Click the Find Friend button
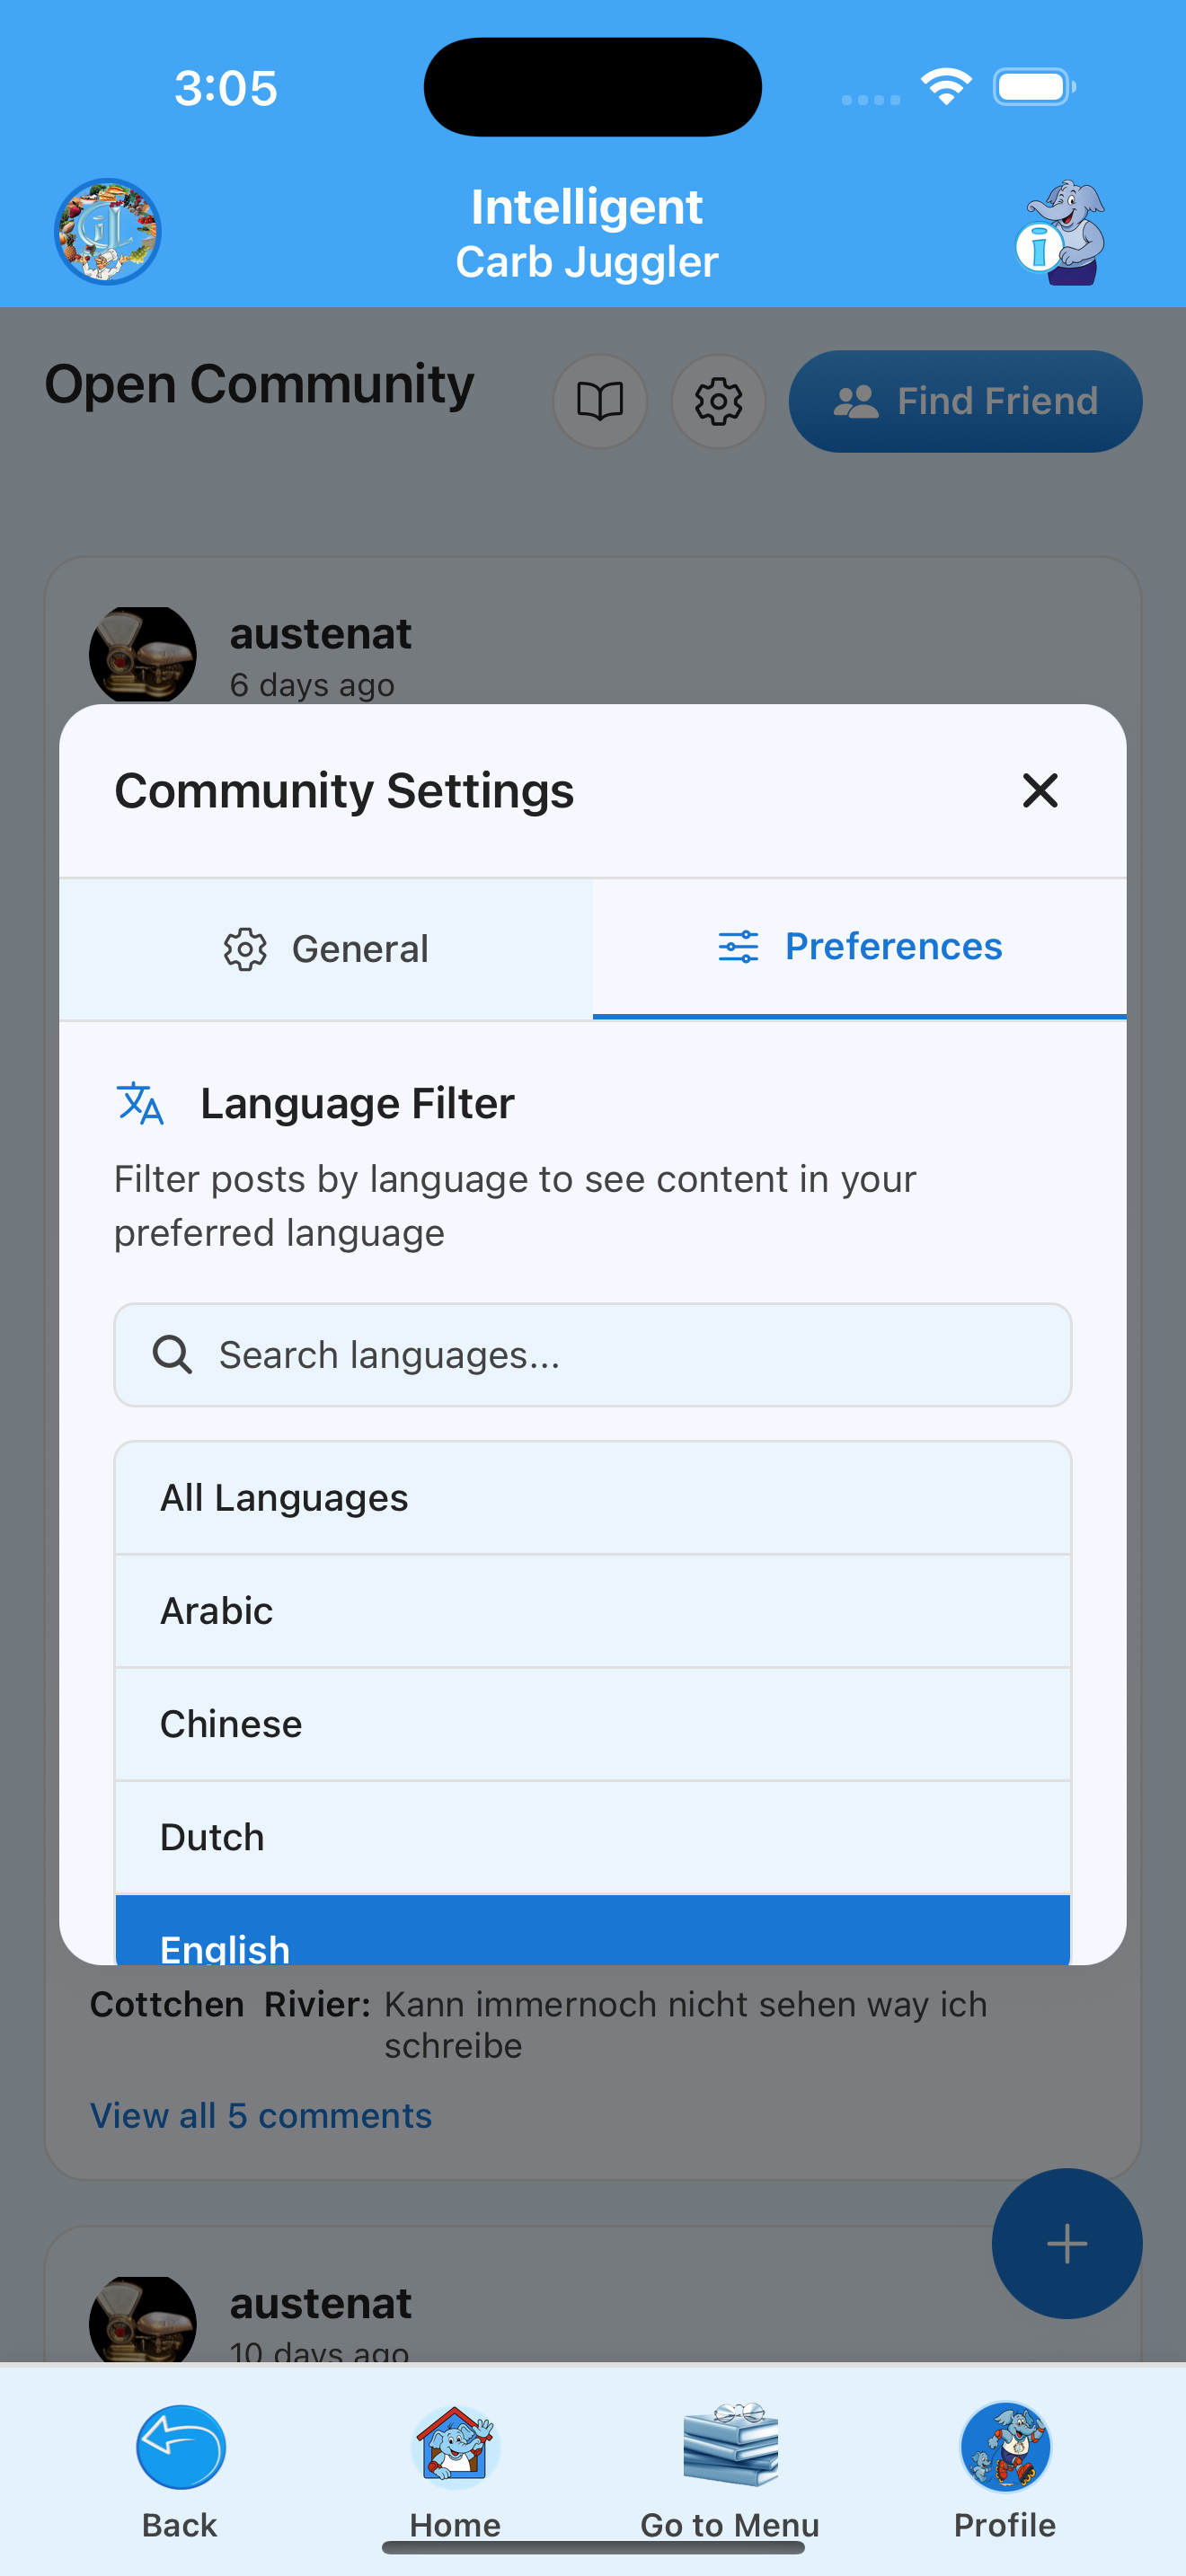 (x=965, y=402)
